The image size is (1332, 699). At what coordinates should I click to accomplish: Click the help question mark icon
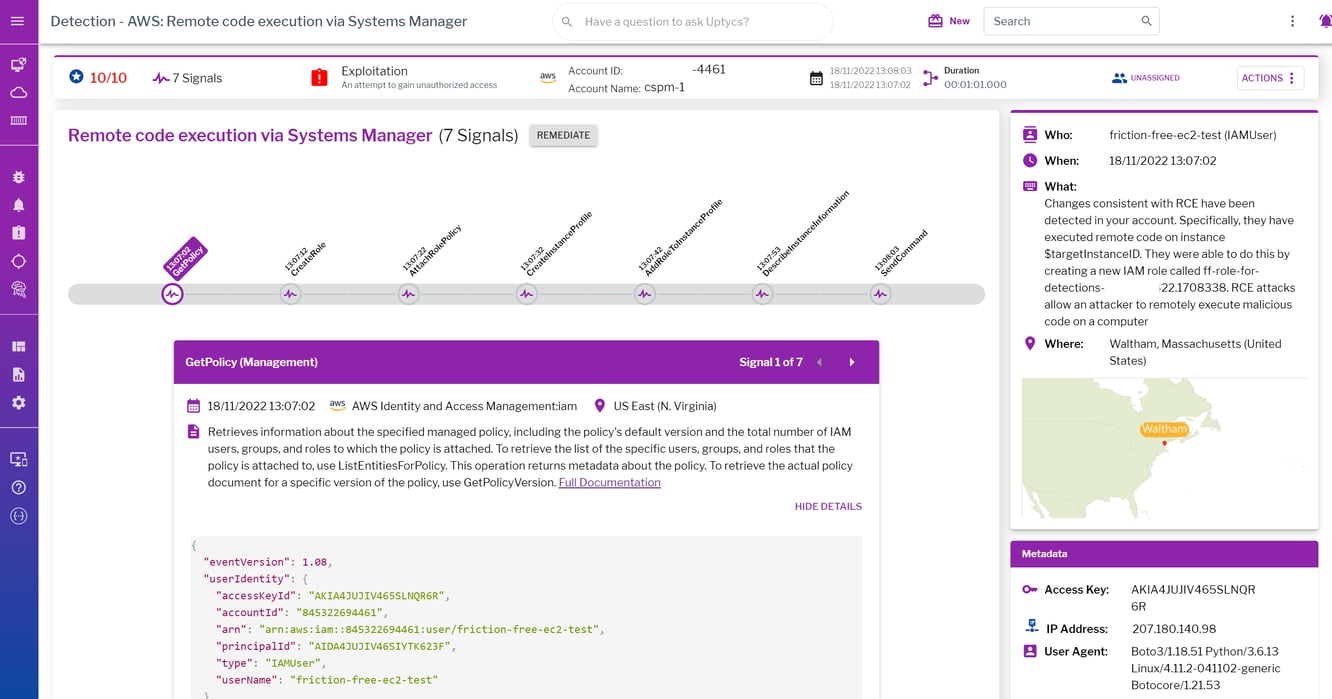point(18,488)
